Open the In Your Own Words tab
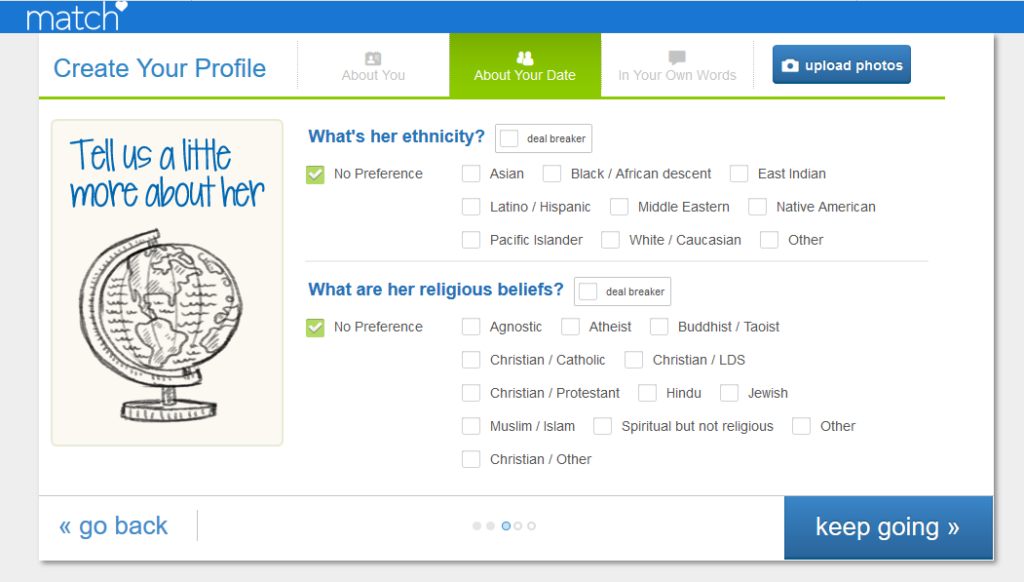1024x582 pixels. click(x=677, y=75)
